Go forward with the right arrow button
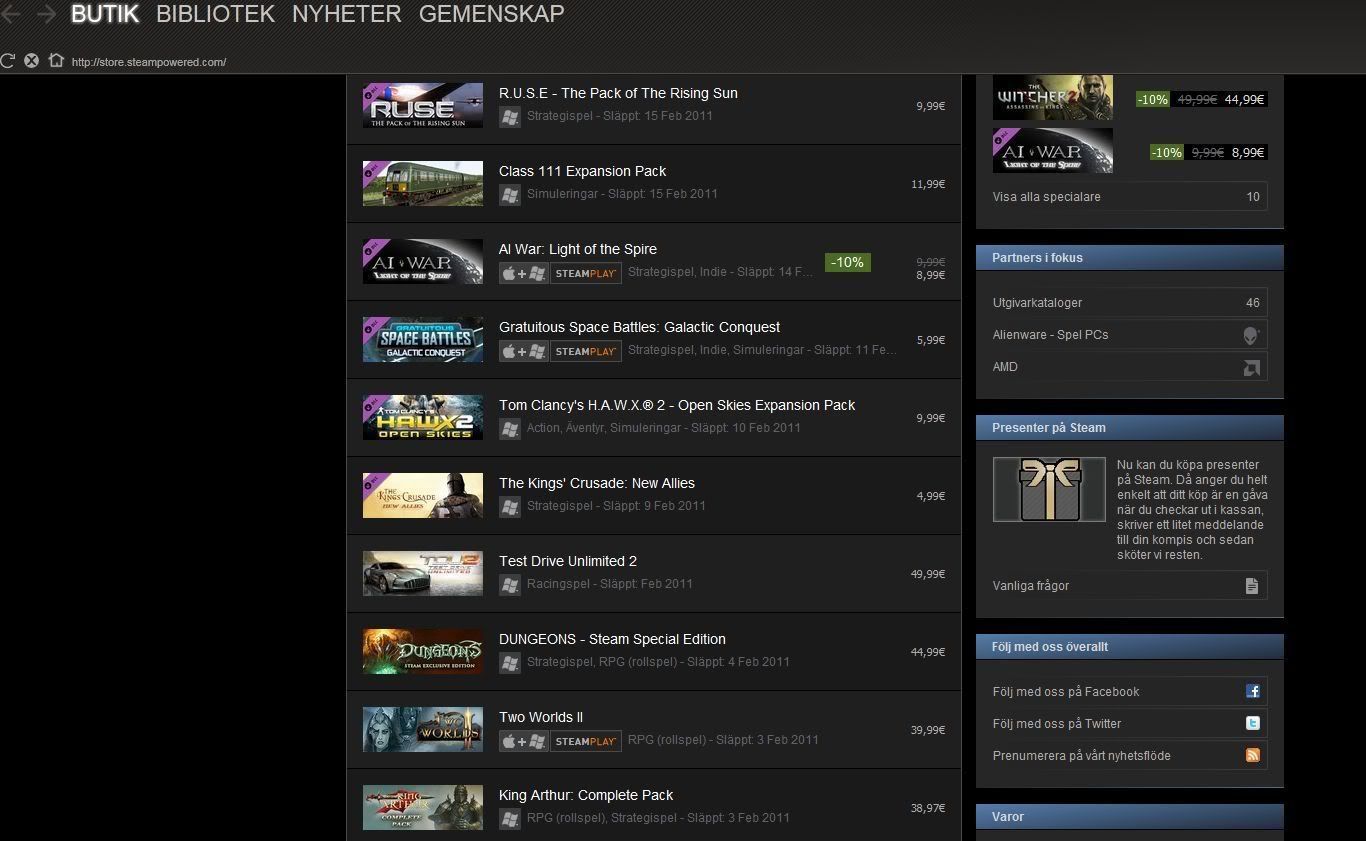 (x=45, y=14)
